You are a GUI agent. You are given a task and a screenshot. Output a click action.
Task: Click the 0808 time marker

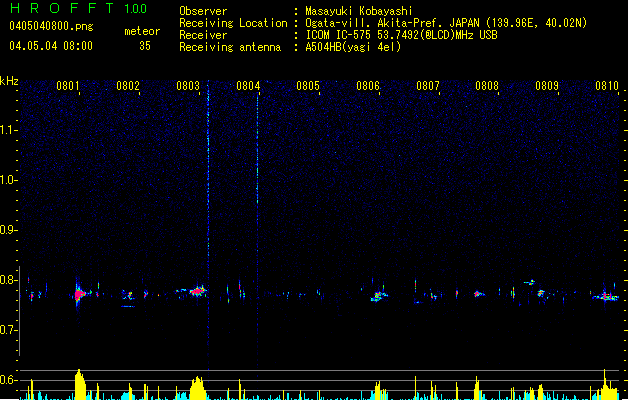tap(487, 86)
